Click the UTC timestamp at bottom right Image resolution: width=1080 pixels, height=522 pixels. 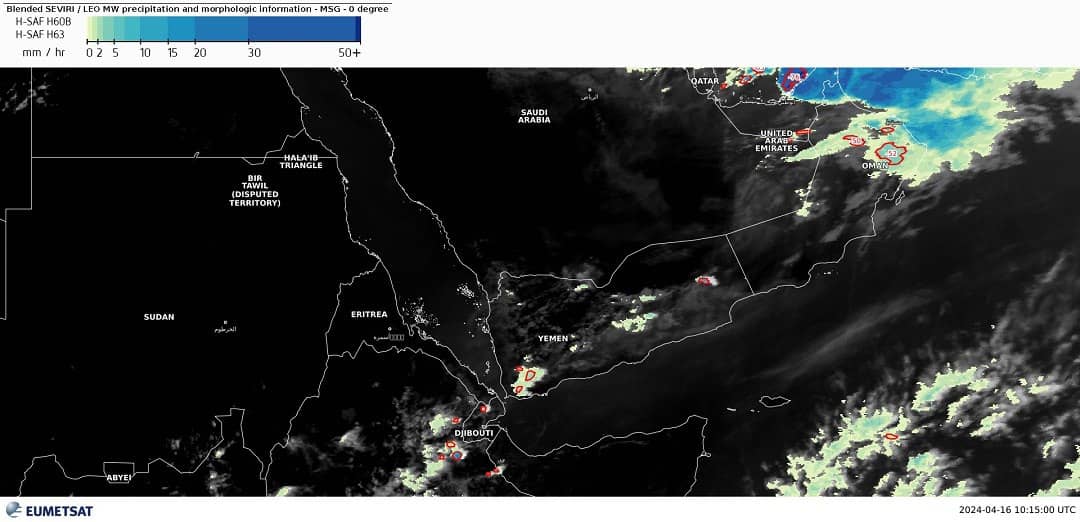[1016, 509]
